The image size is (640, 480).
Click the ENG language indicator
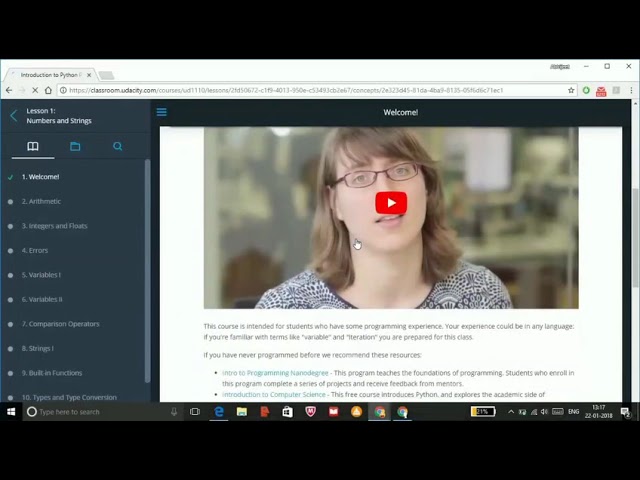(573, 412)
